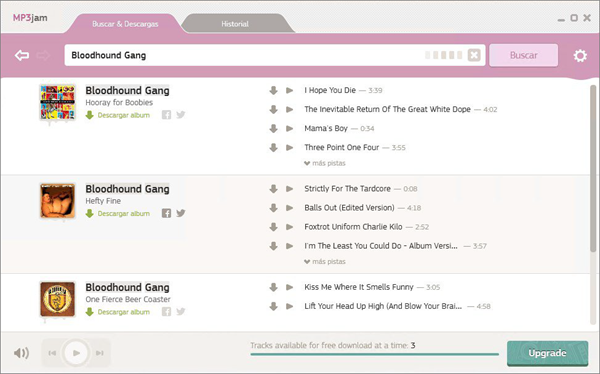Play Balls Out (Edited Version)

[x=290, y=208]
